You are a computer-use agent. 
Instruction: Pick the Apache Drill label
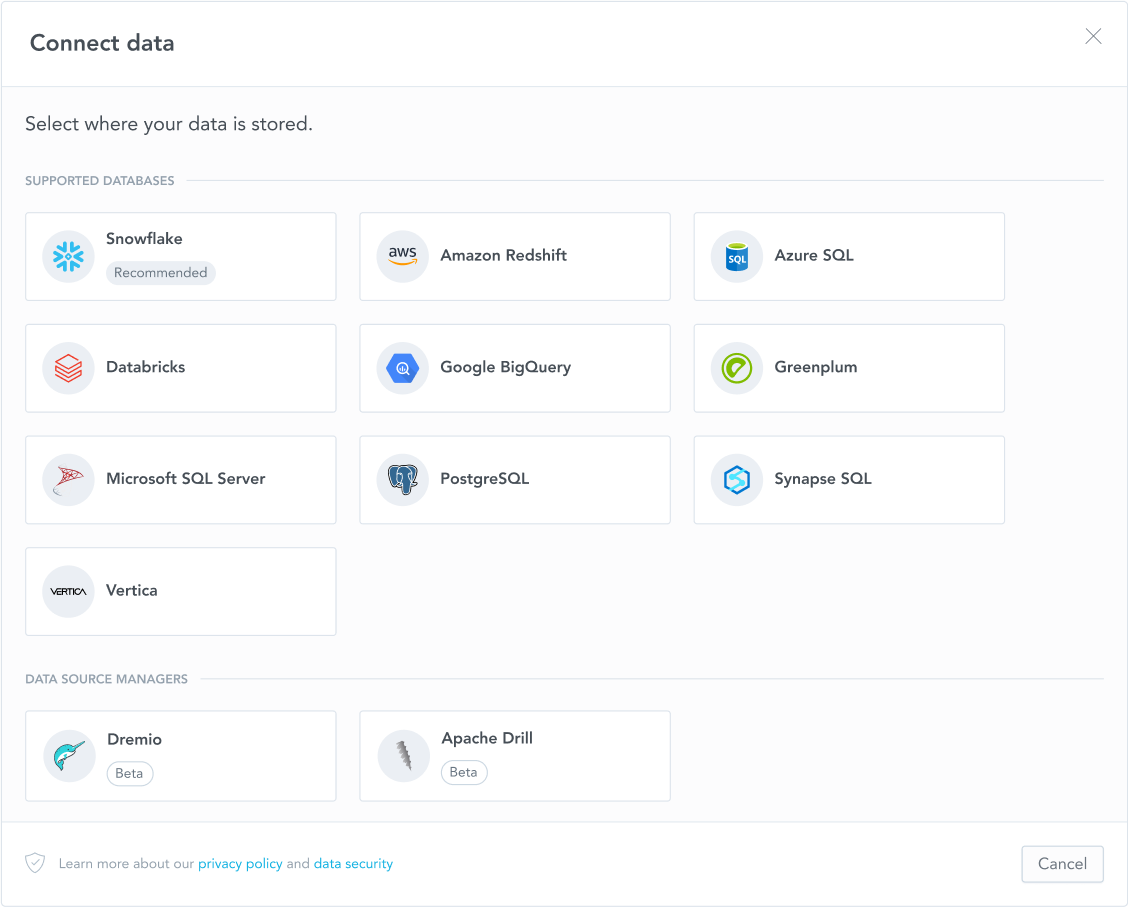click(487, 739)
